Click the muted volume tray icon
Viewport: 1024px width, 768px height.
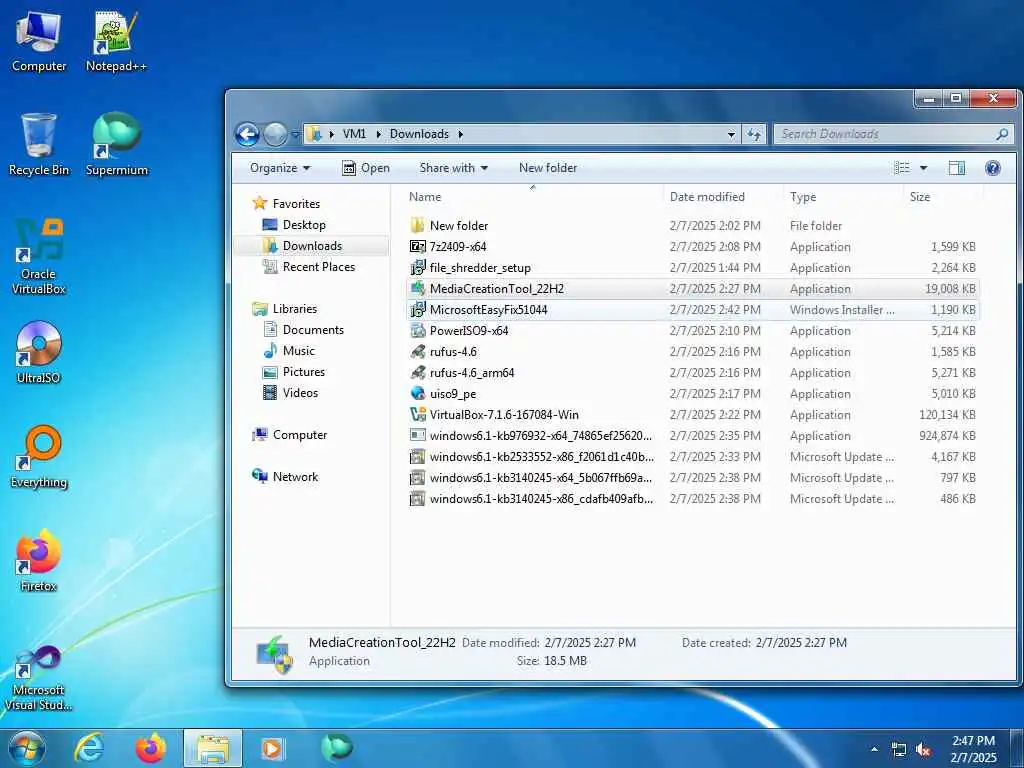pyautogui.click(x=923, y=750)
